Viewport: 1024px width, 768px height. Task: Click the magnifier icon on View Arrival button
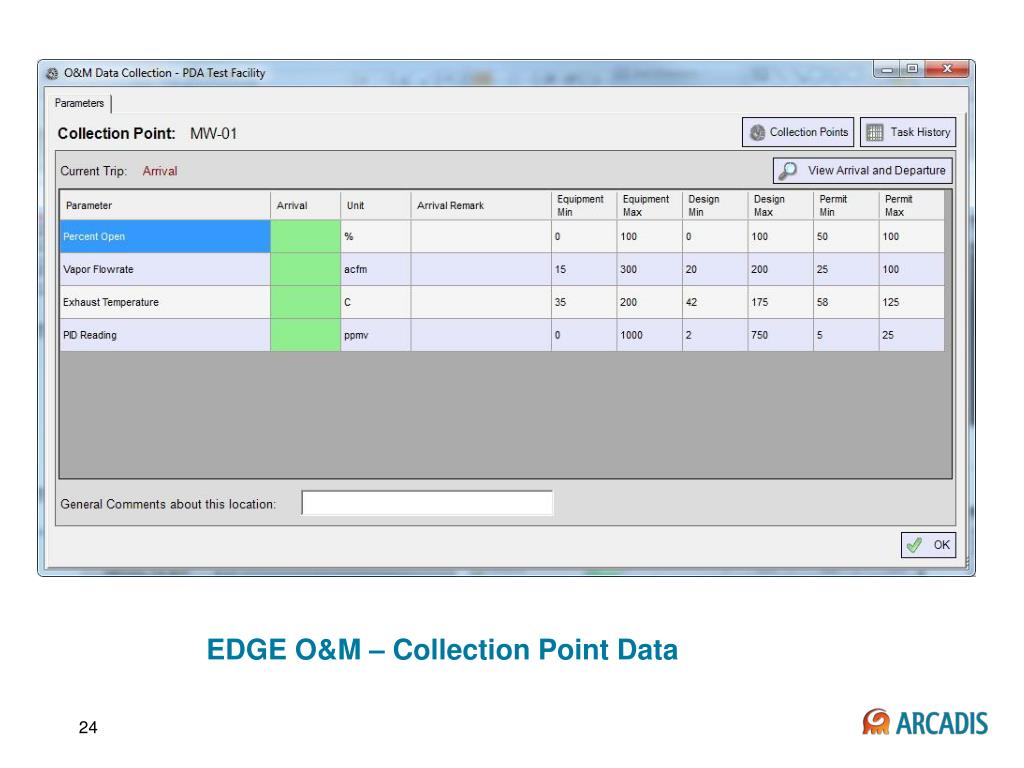pyautogui.click(x=788, y=170)
